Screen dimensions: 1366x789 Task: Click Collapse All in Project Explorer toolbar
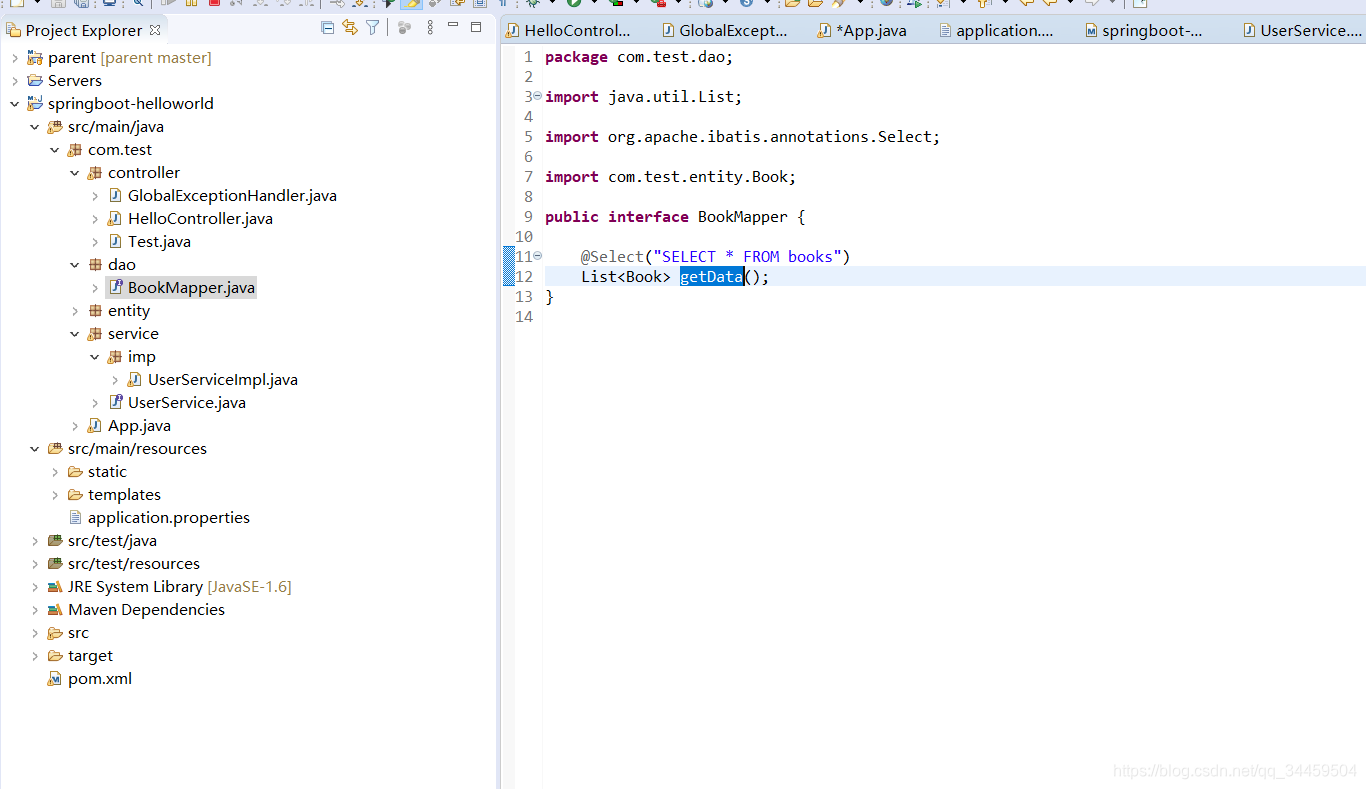327,28
